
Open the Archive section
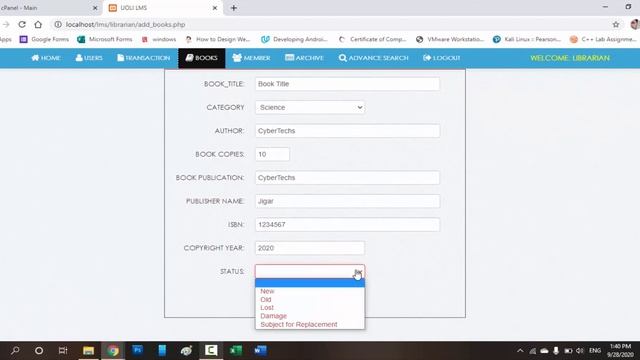pyautogui.click(x=304, y=58)
